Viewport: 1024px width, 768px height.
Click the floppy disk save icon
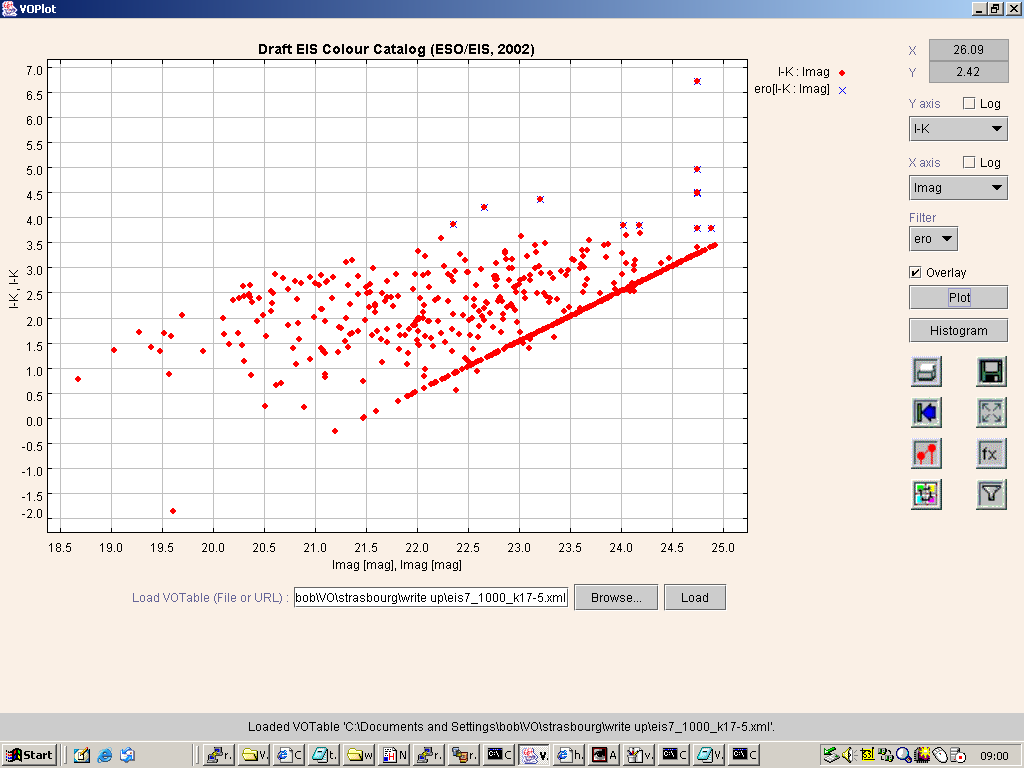(x=991, y=372)
